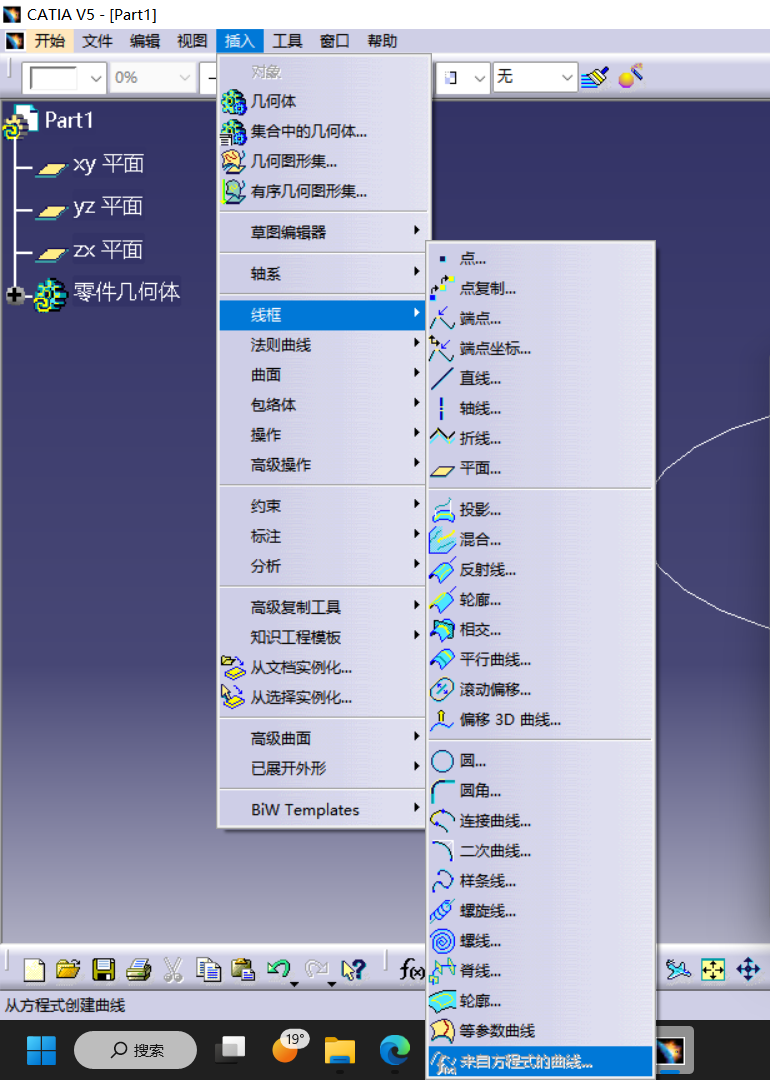Select 有序几何图形集... from Insert menu
The width and height of the screenshot is (770, 1080).
(x=322, y=191)
